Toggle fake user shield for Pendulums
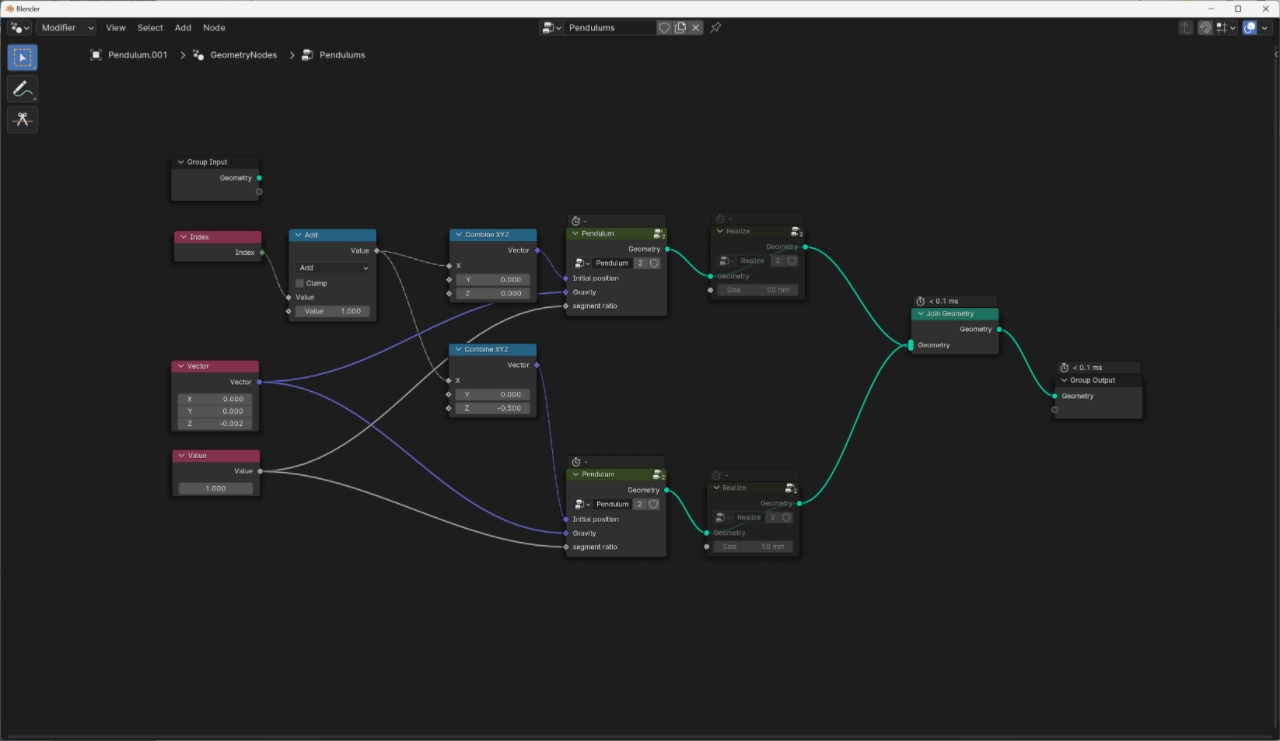Screen dimensions: 1280x741 (664, 28)
